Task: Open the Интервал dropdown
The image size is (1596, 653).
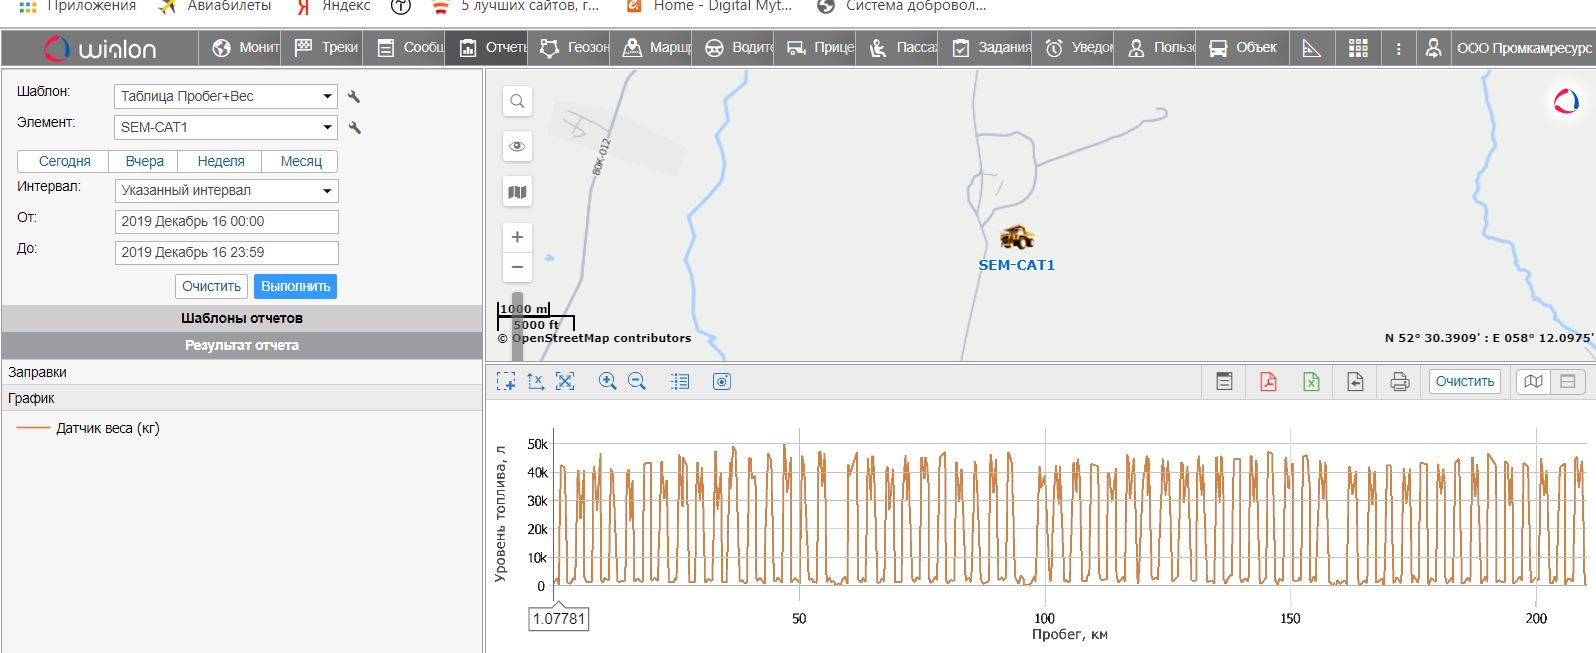Action: click(226, 190)
